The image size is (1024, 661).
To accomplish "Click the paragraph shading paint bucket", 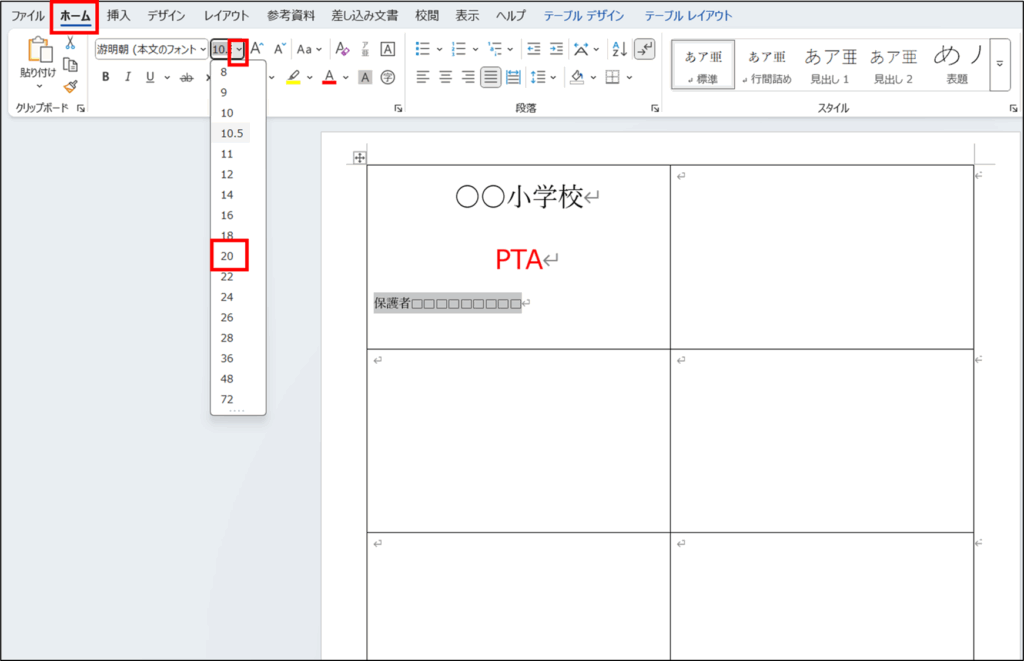I will pos(577,78).
